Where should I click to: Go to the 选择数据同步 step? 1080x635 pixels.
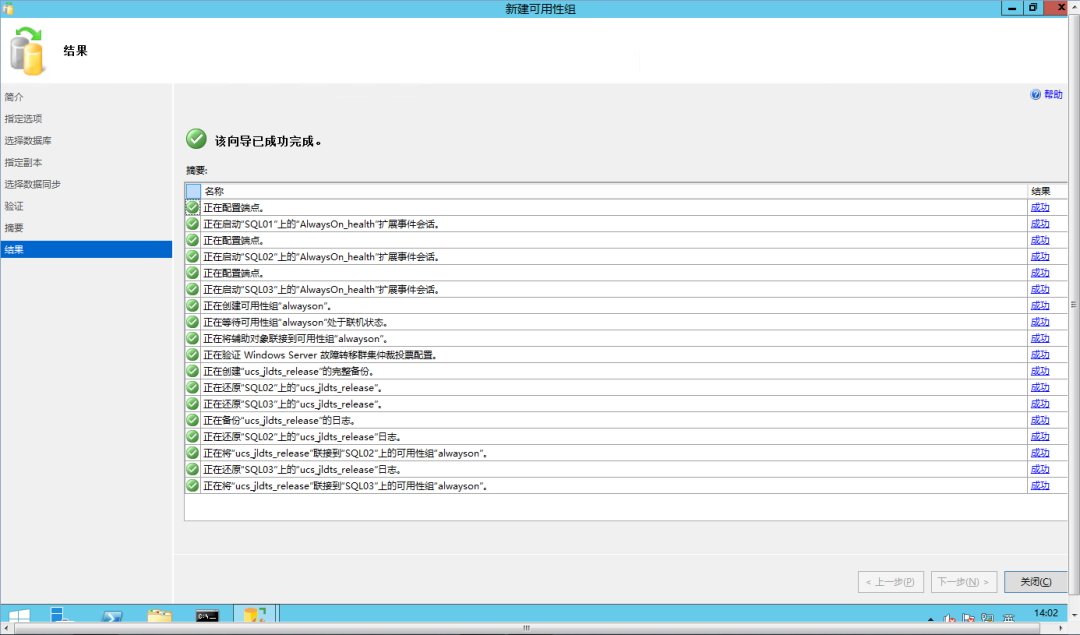(32, 184)
